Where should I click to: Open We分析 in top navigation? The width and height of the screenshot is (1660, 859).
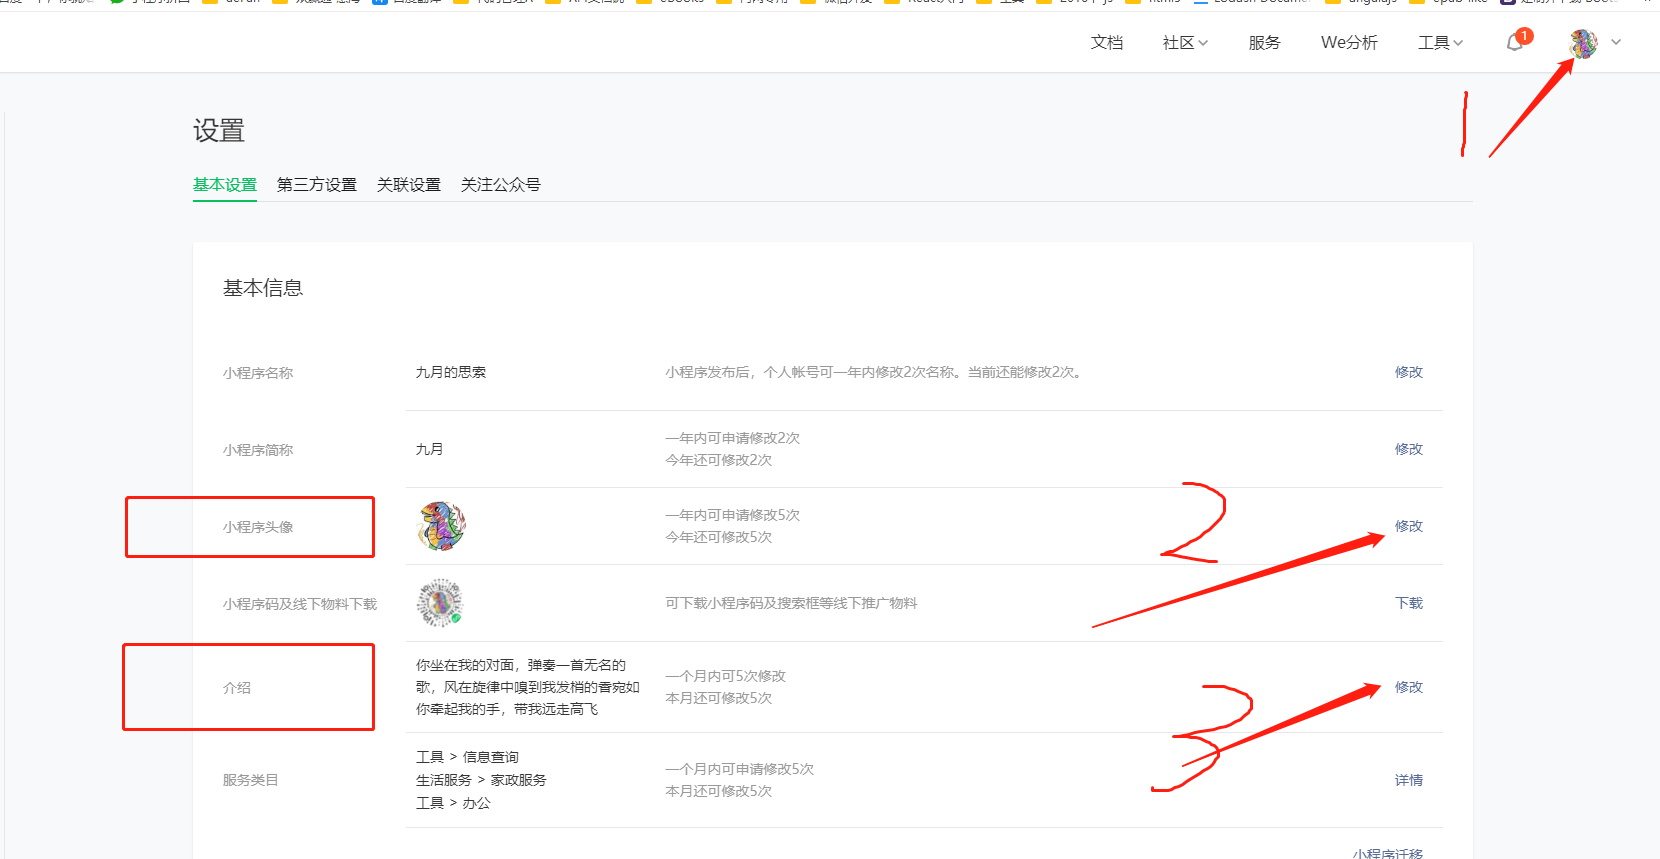click(1349, 43)
